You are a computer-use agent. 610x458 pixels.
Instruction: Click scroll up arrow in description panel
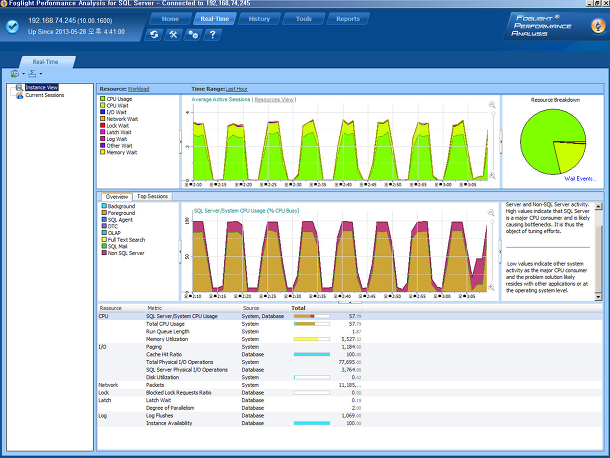(x=598, y=206)
